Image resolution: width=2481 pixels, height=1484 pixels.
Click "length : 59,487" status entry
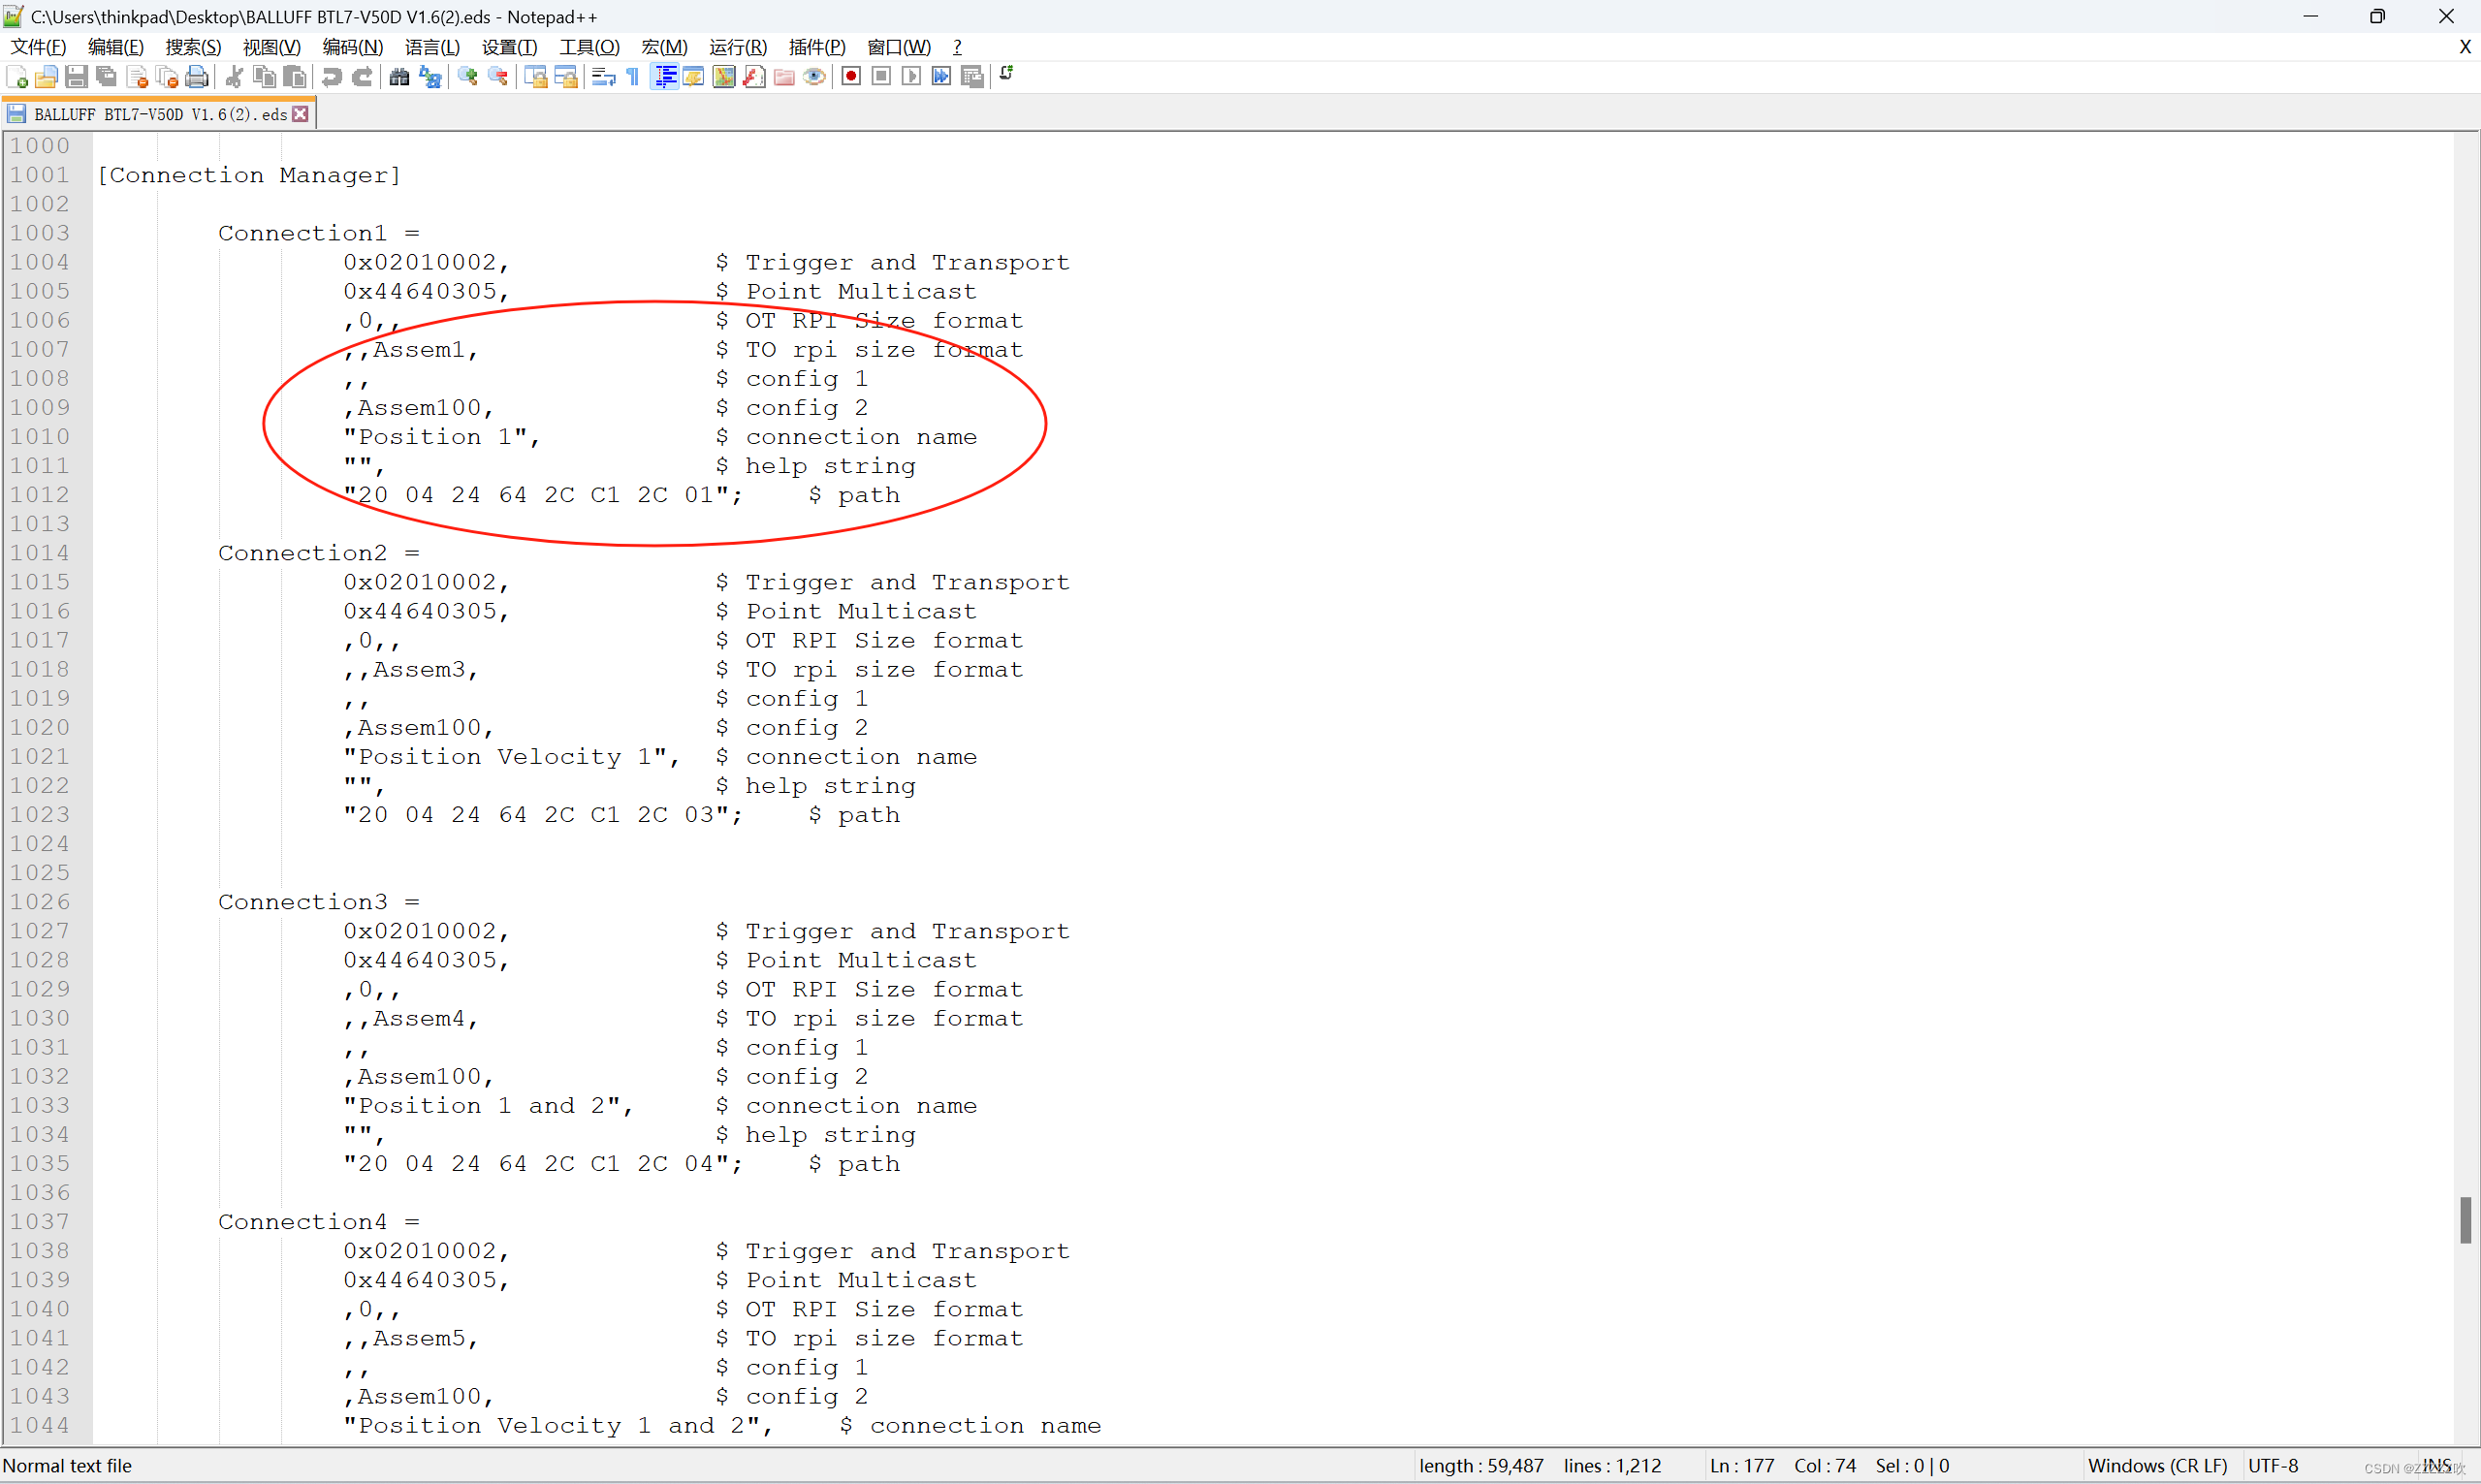[x=1481, y=1466]
